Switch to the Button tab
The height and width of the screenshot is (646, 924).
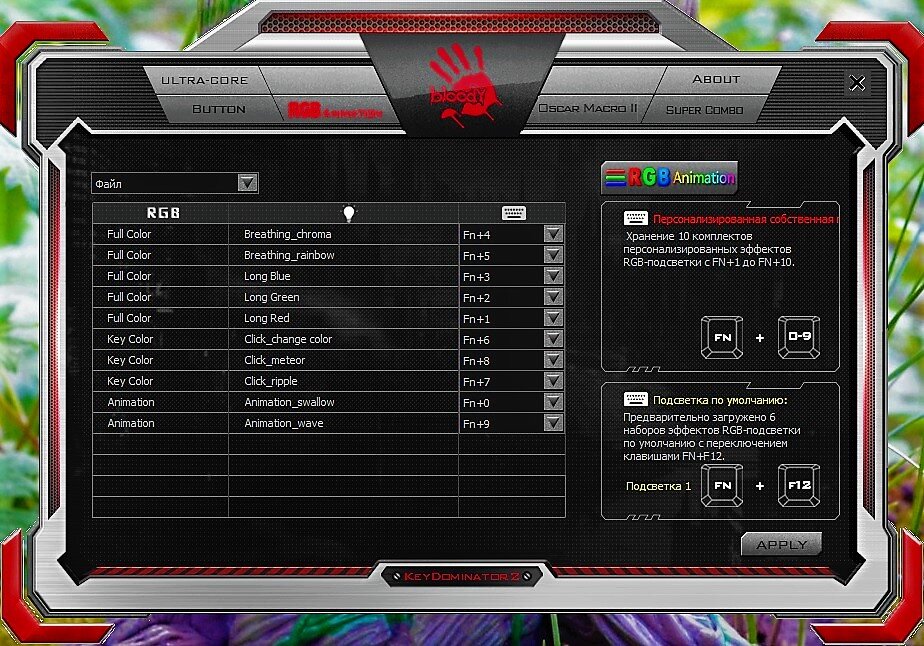pos(219,109)
